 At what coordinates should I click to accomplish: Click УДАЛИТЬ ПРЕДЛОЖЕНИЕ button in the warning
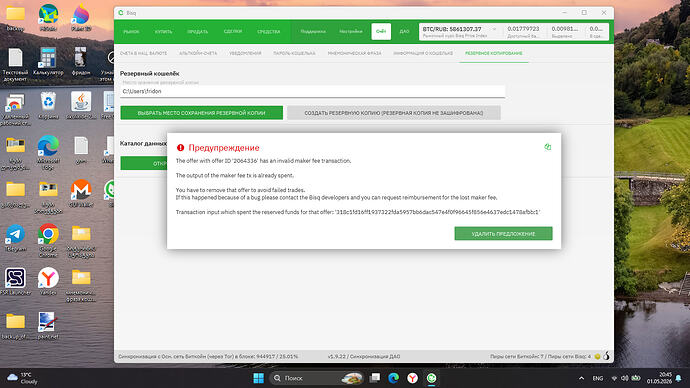pos(503,234)
